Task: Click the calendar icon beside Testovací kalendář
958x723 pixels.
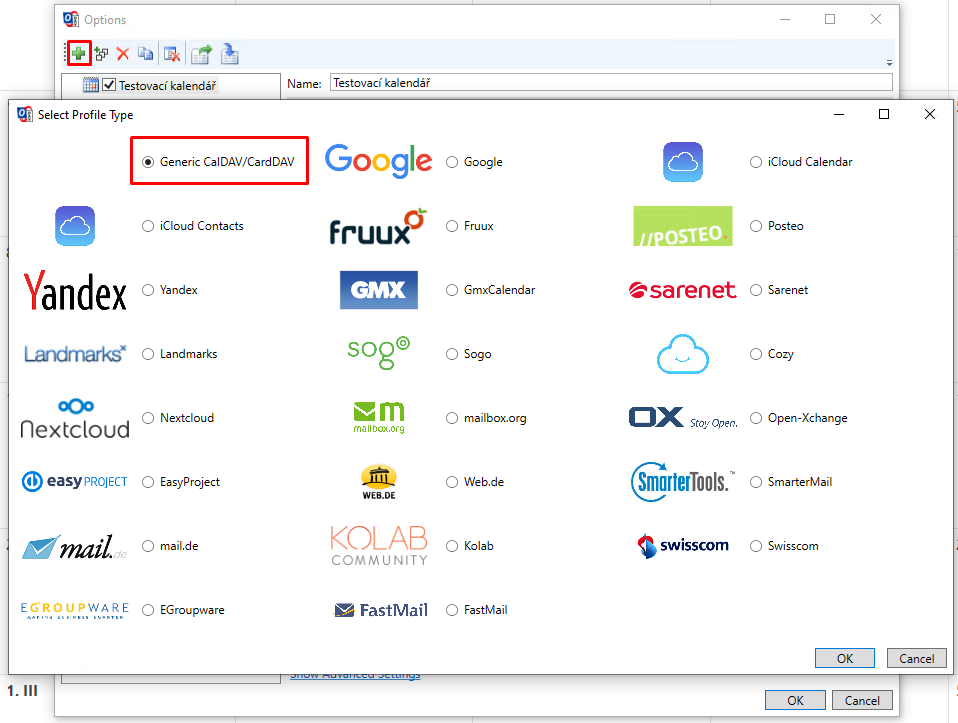Action: [90, 85]
